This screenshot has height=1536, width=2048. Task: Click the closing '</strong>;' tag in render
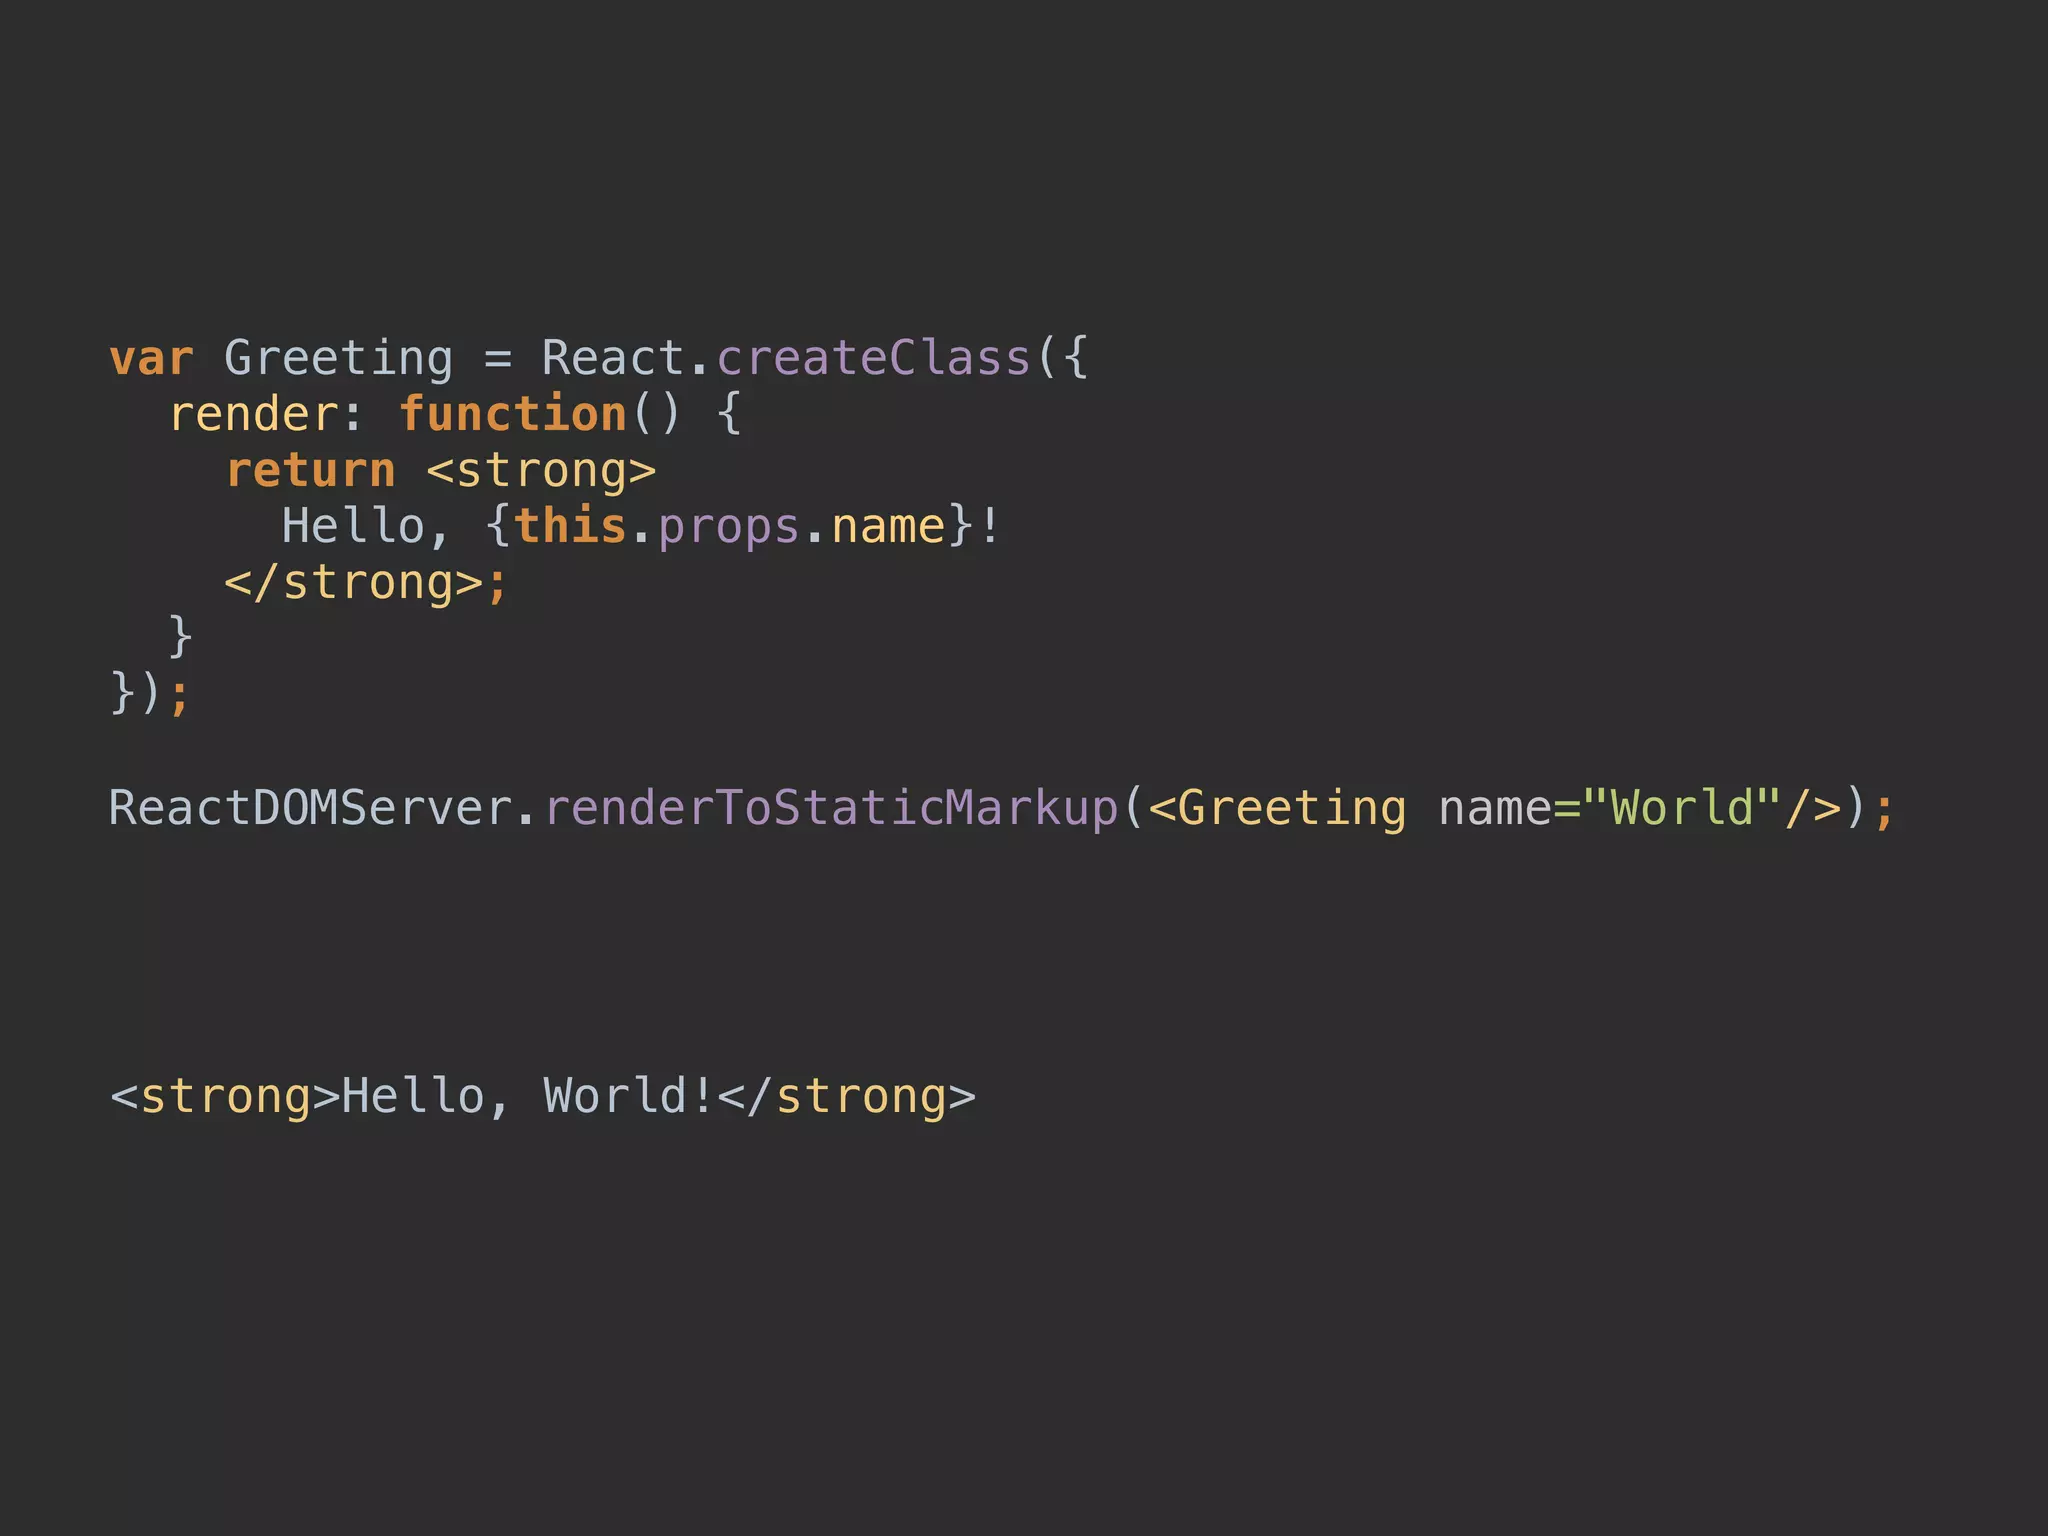coord(366,582)
